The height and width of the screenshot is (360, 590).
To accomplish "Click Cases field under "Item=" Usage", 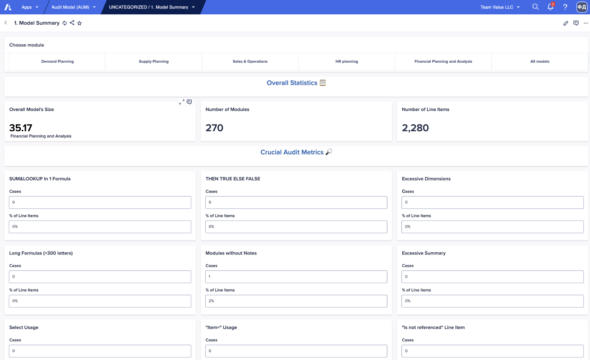I will tap(296, 351).
